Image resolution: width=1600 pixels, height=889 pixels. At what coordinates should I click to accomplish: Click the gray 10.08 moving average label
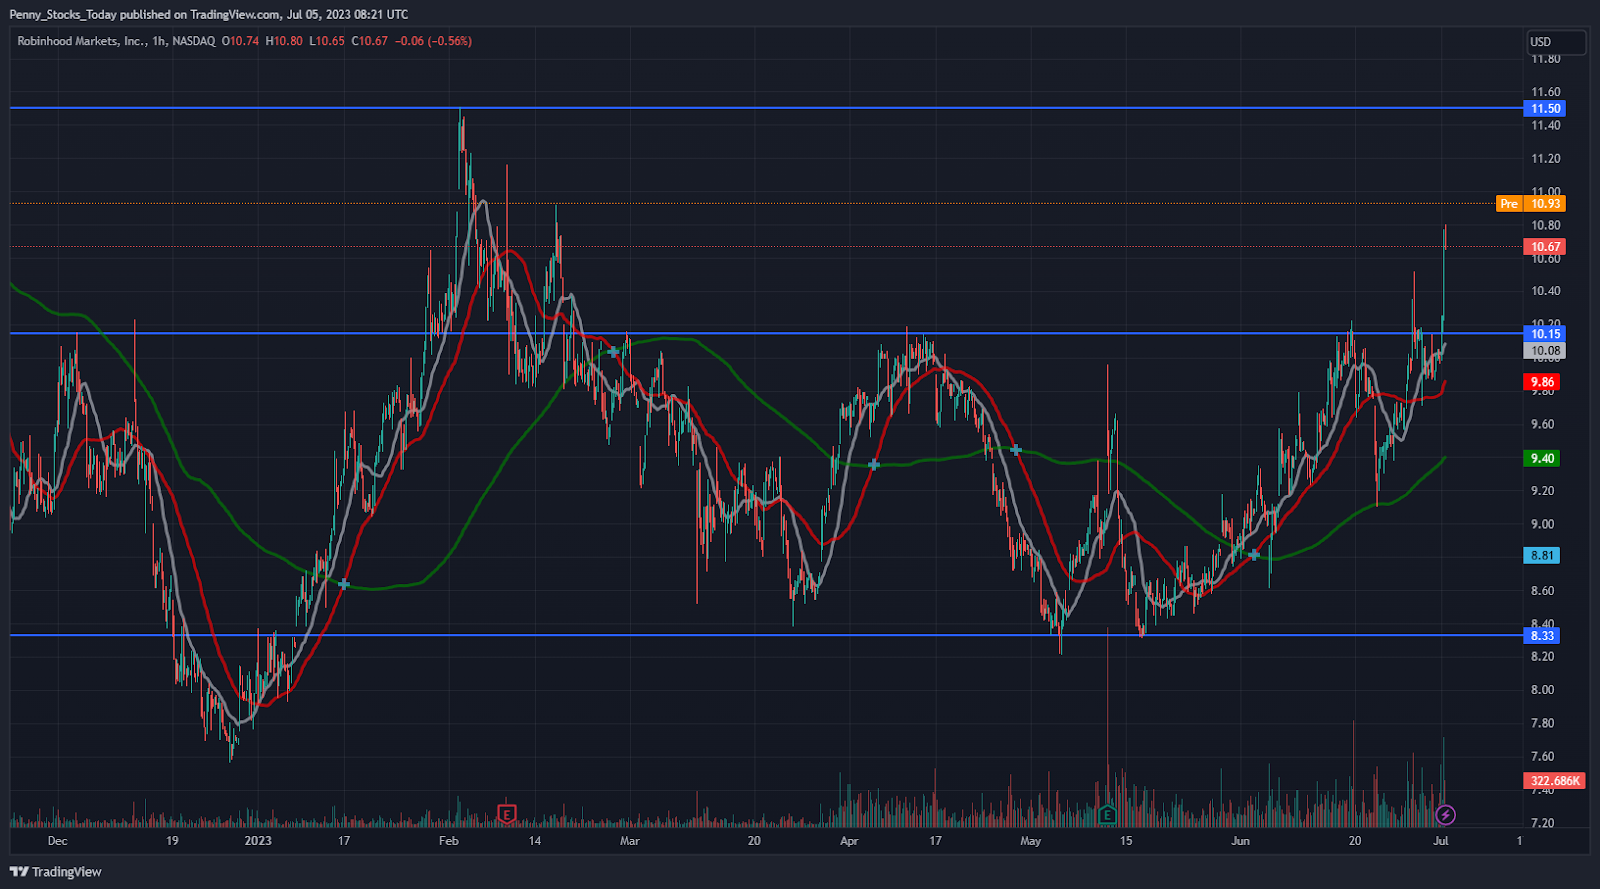click(x=1545, y=351)
